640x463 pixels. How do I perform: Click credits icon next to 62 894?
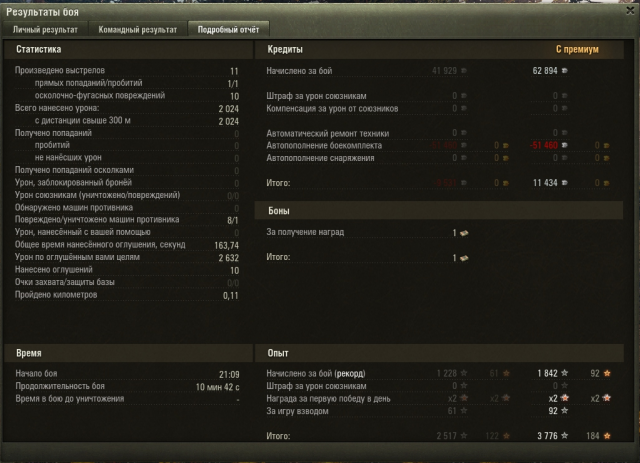click(564, 71)
